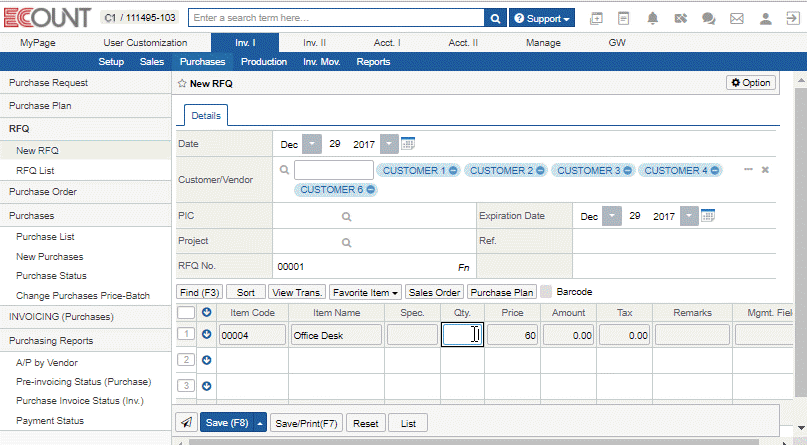807x445 pixels.
Task: Open RFQ List in the sidebar
Action: coord(35,171)
